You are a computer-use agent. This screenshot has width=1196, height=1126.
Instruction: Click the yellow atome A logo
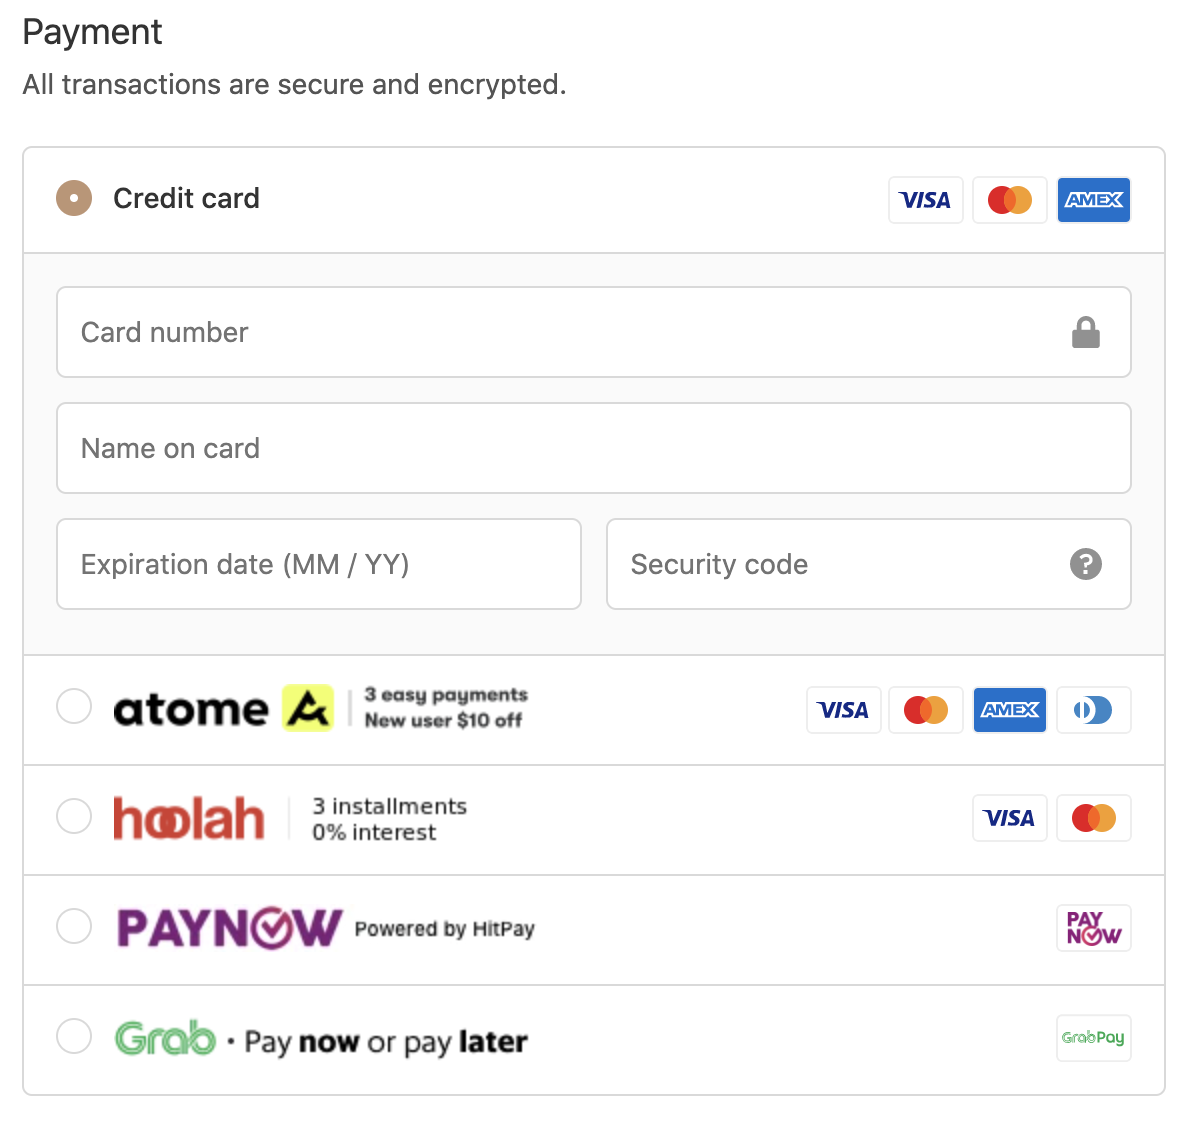coord(308,708)
